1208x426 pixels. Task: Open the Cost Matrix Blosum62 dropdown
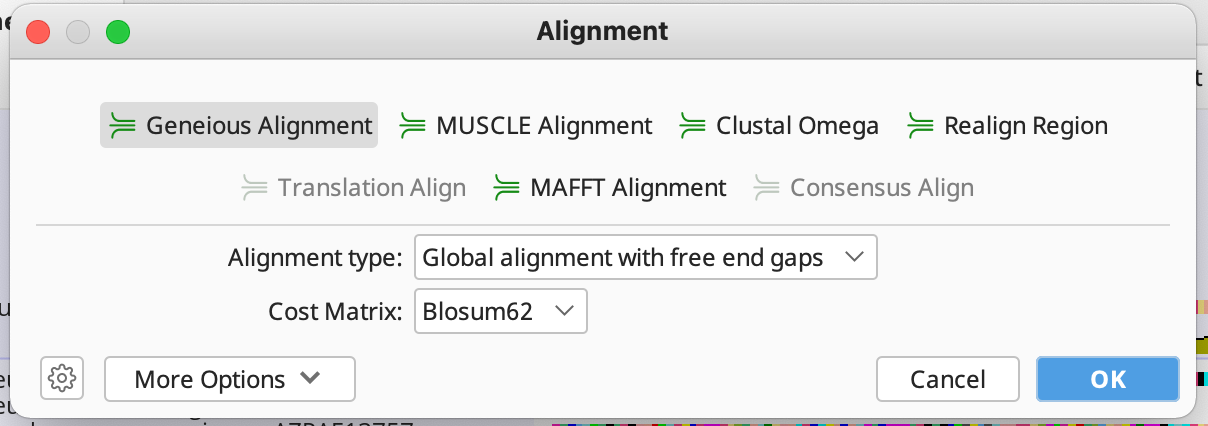(x=499, y=311)
